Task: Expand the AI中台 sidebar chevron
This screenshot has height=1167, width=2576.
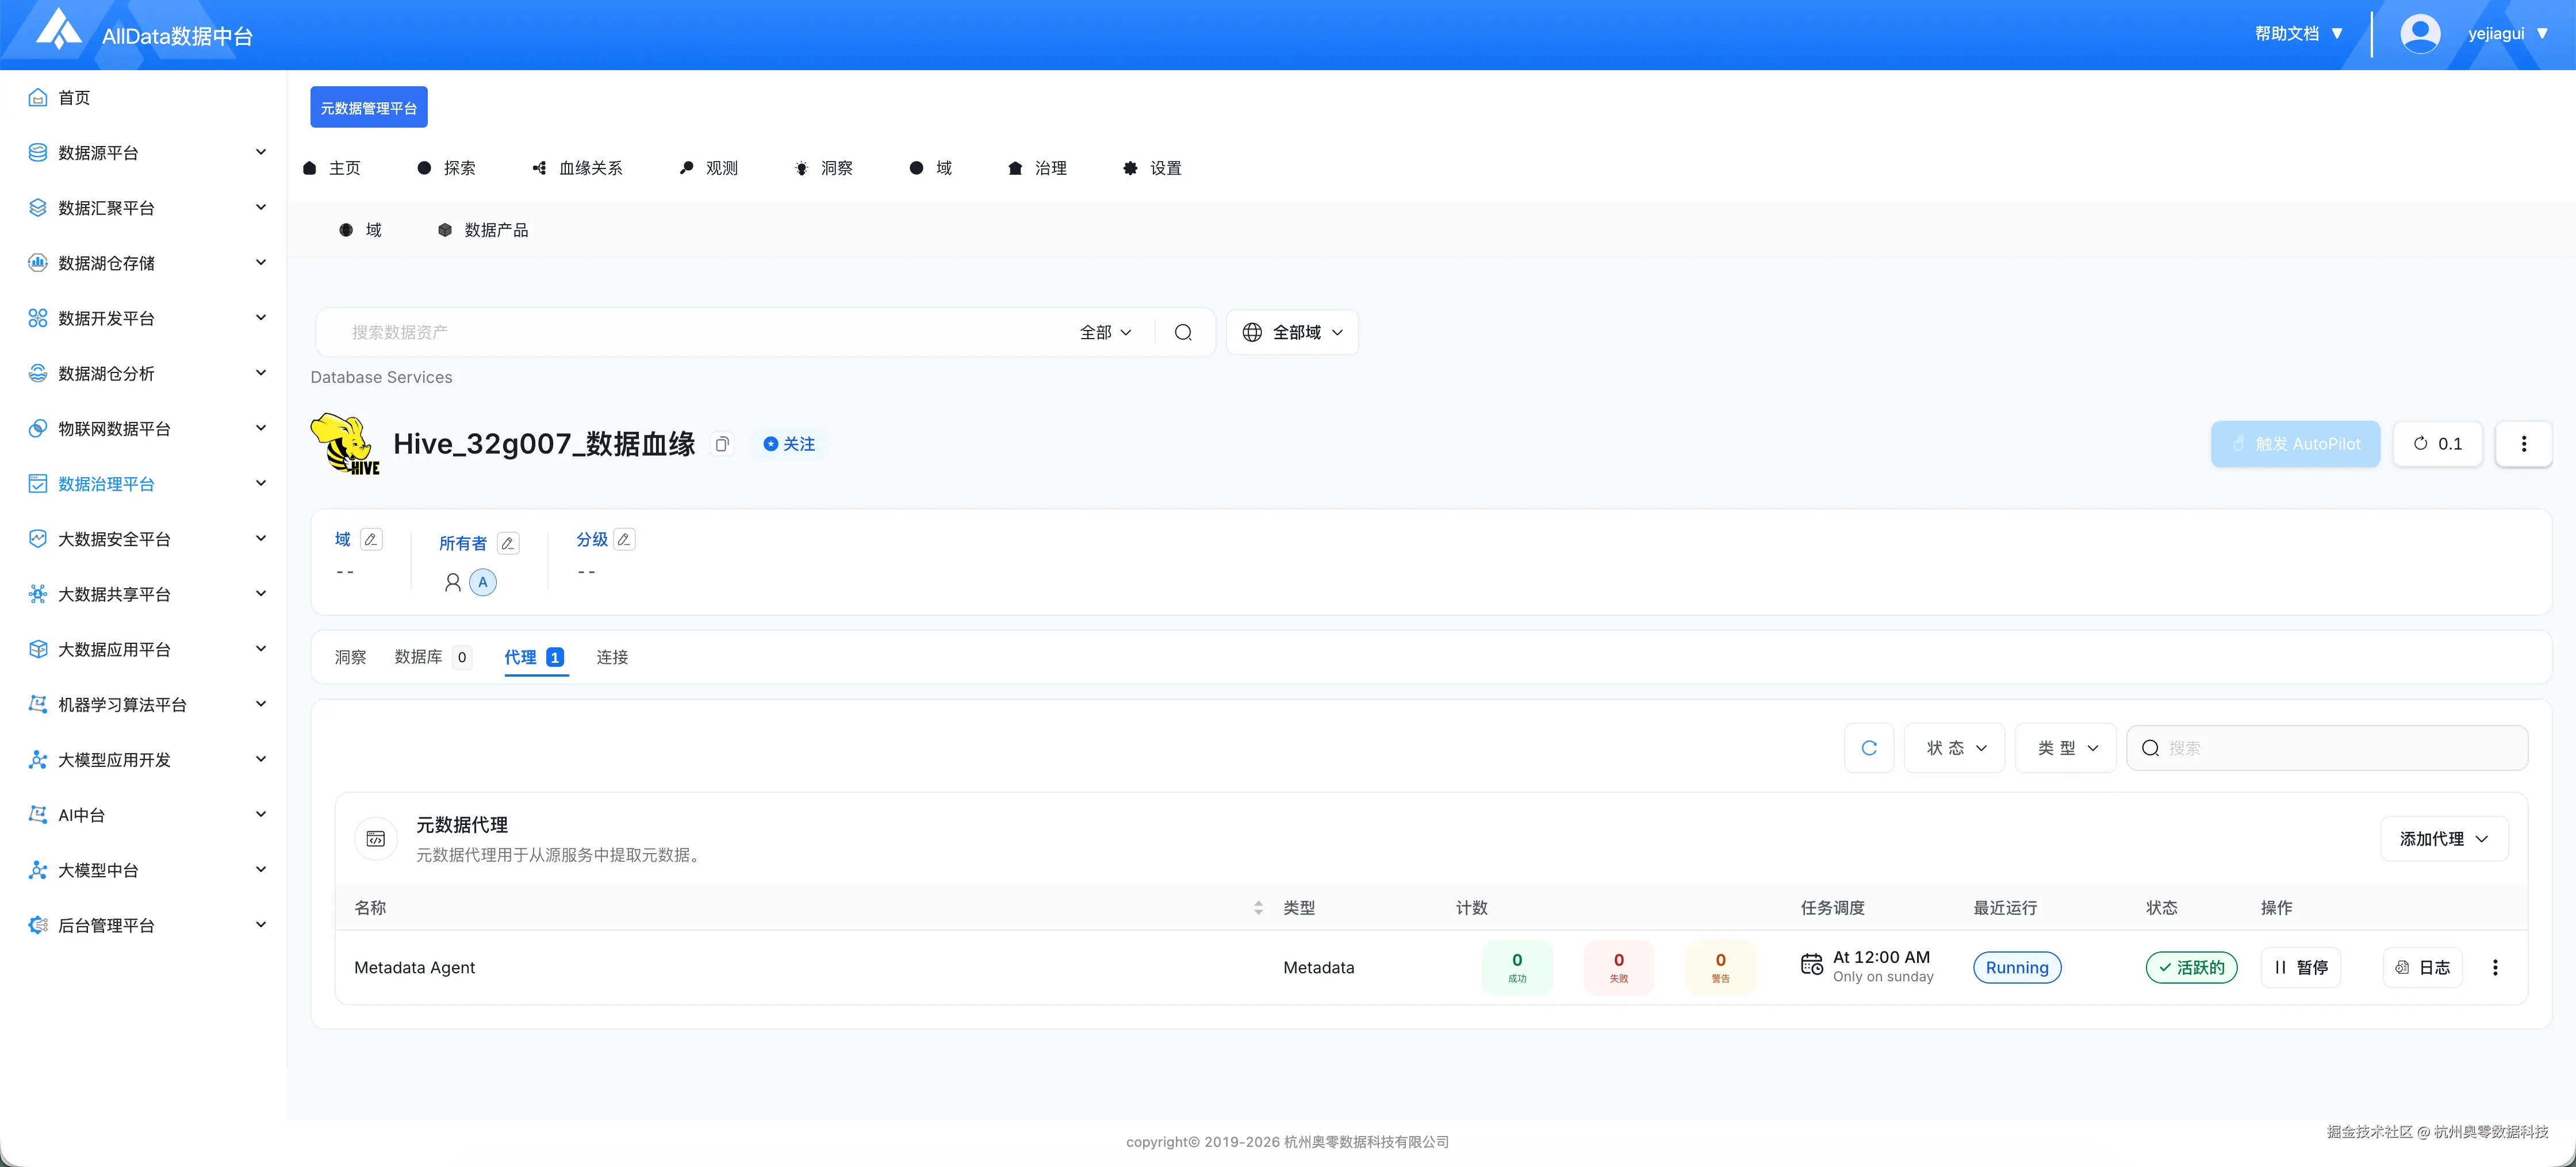Action: pyautogui.click(x=261, y=814)
